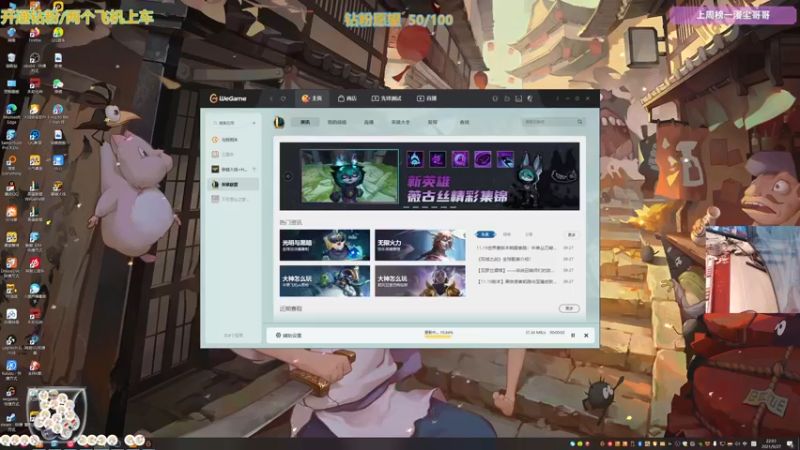Viewport: 800px width, 450px height.
Task: Click 更多 button beside news filters
Action: click(x=571, y=235)
